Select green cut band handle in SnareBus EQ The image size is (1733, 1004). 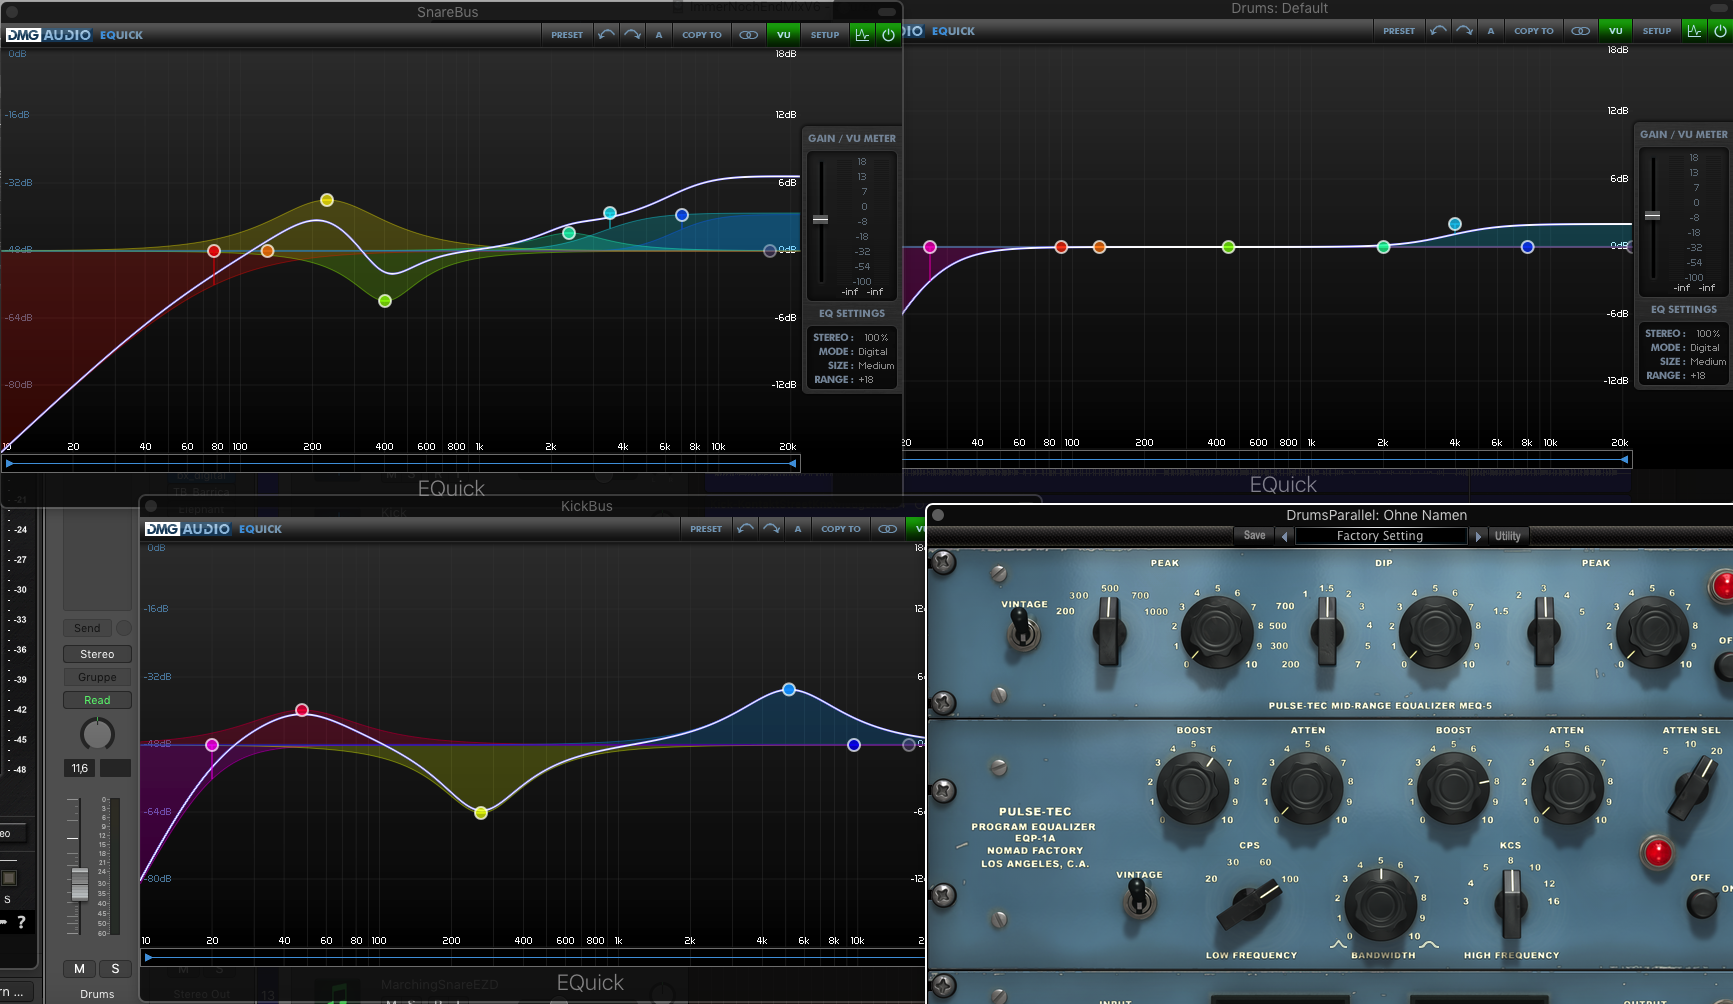385,300
